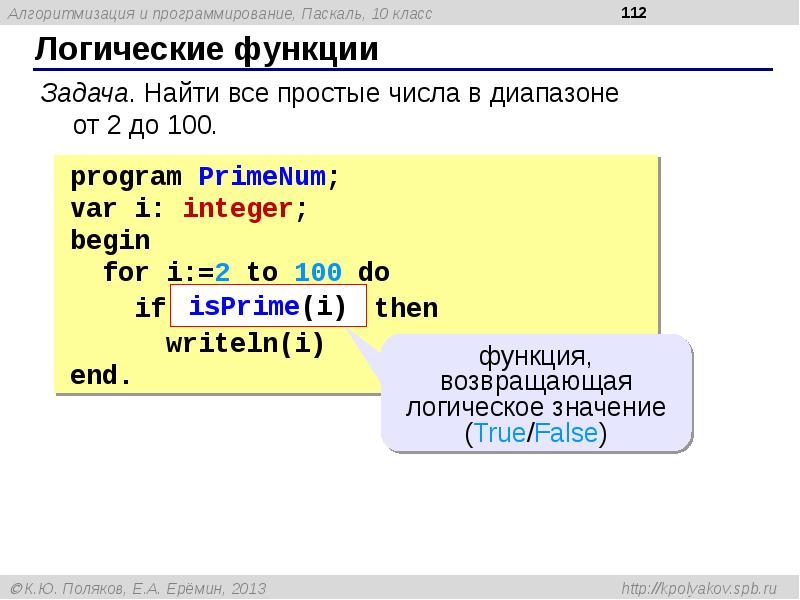The image size is (800, 600).
Task: Click the title "Логические функции"
Action: [x=207, y=50]
